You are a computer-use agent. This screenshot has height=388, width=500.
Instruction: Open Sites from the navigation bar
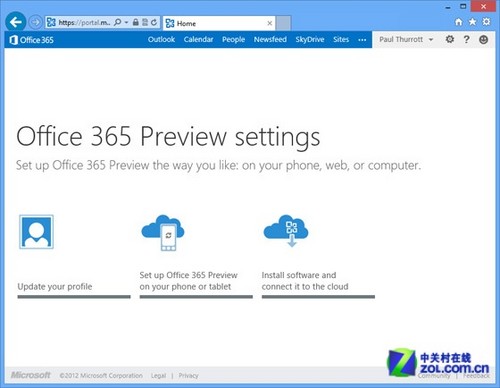click(x=341, y=39)
